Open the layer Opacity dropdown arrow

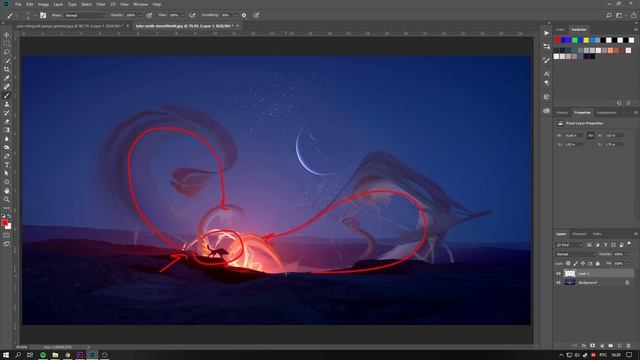(x=628, y=254)
